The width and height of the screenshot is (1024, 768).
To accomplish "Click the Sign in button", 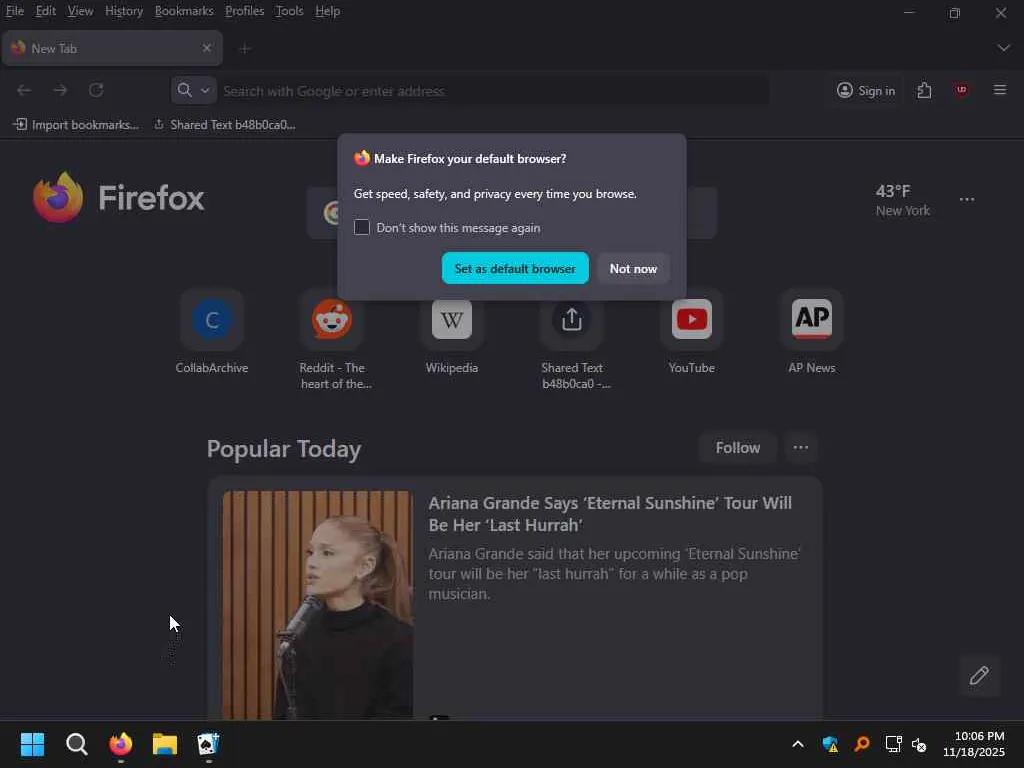I will (x=866, y=90).
